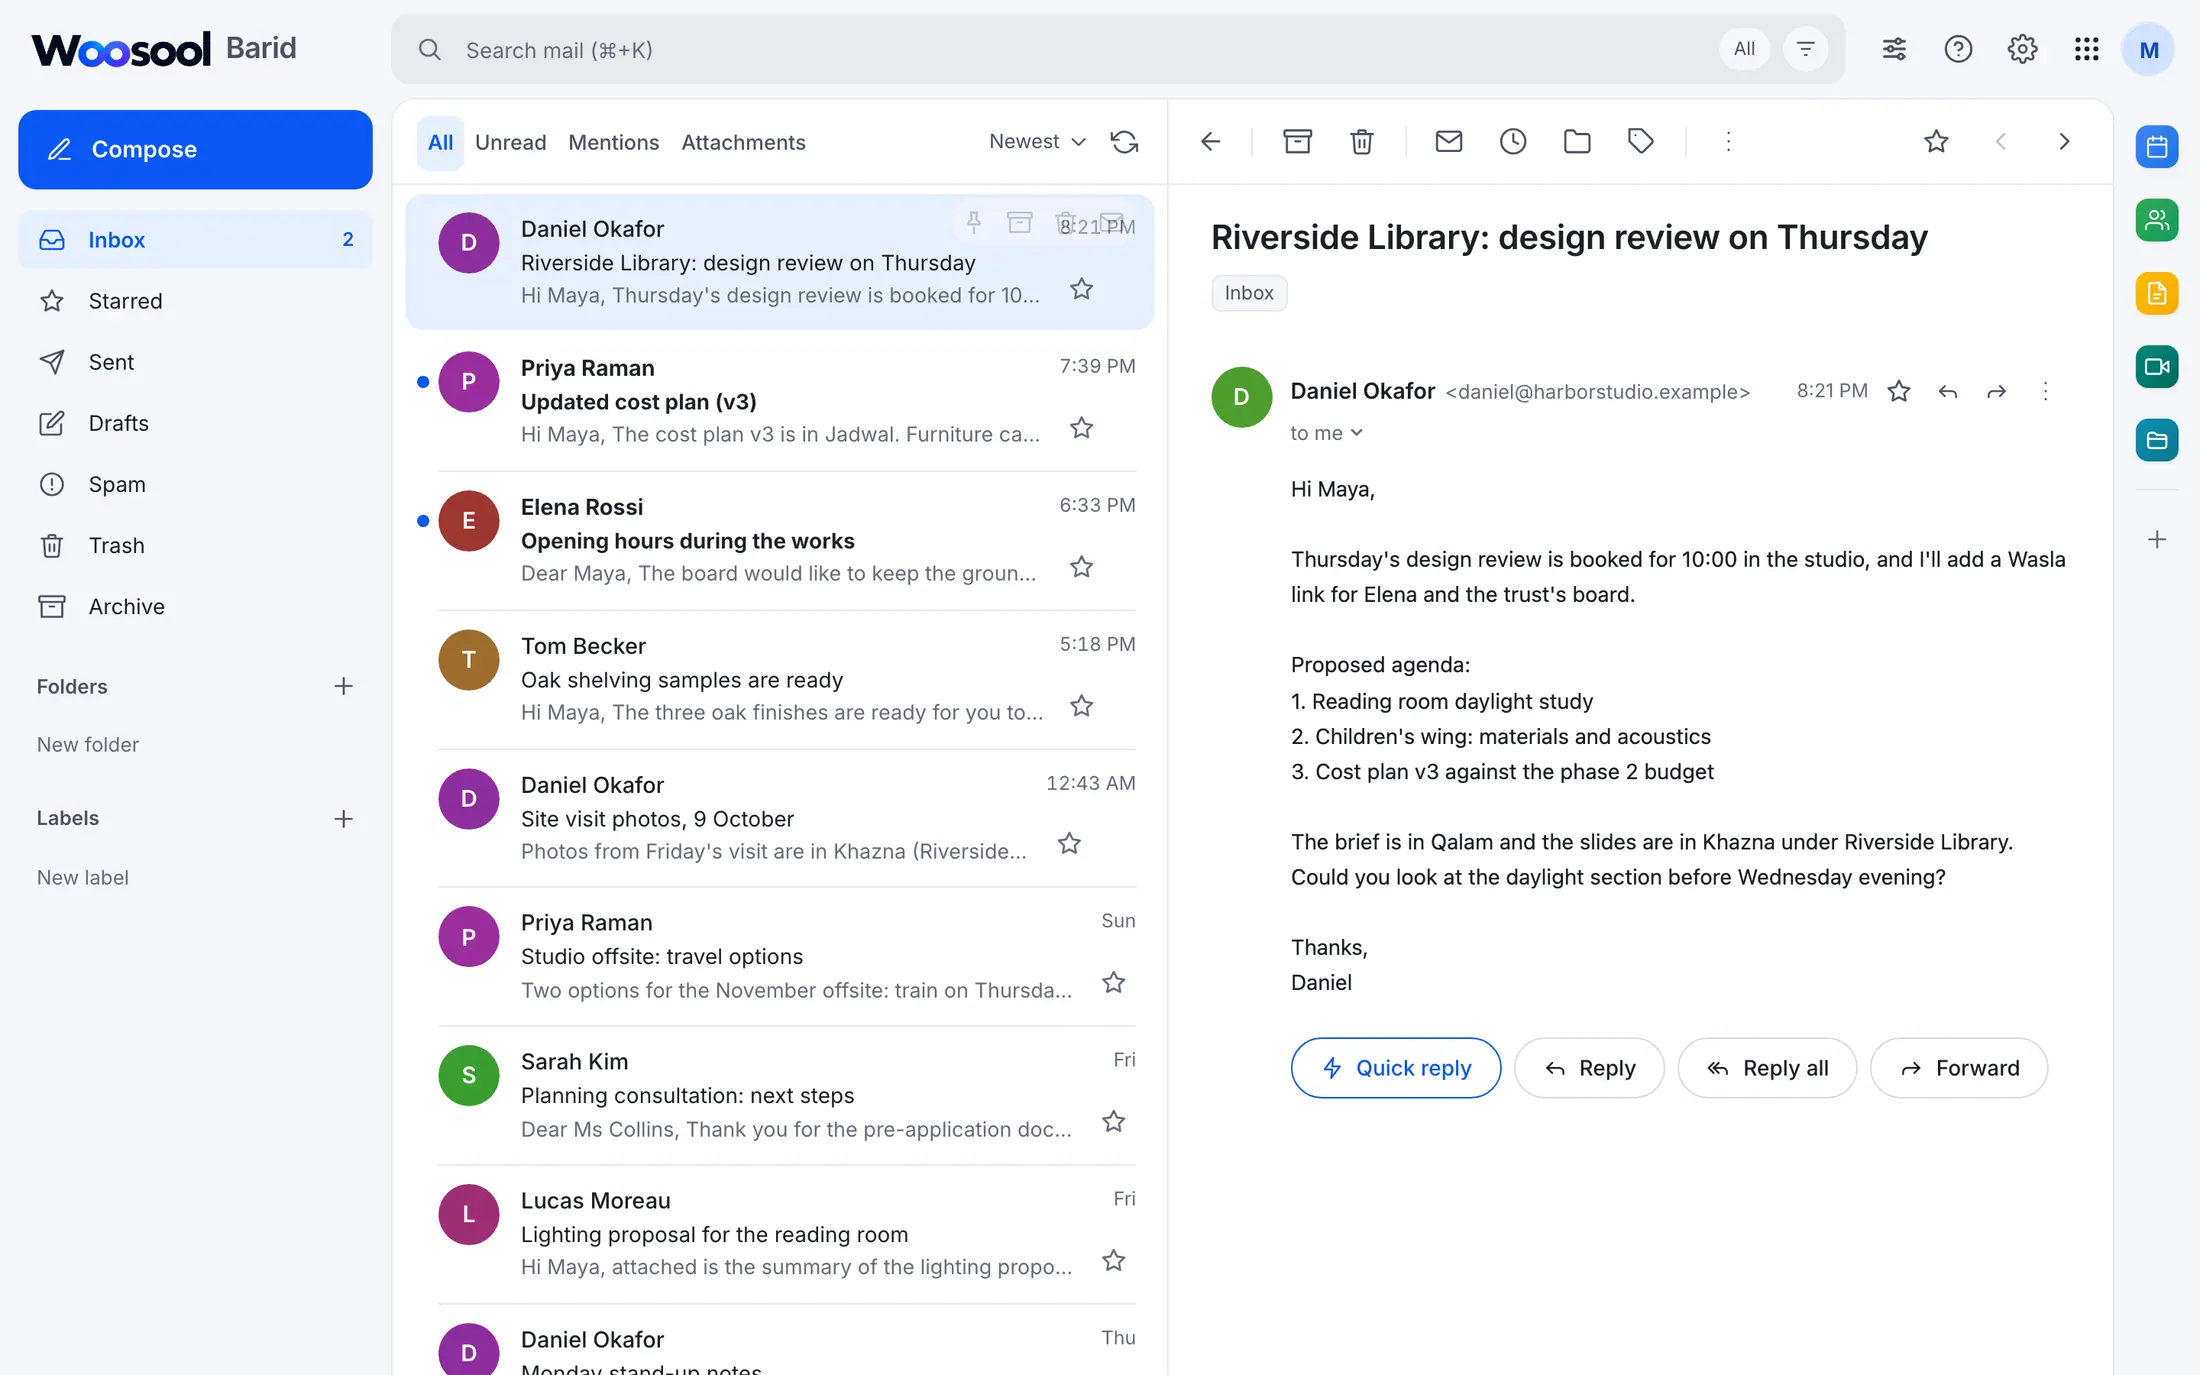The image size is (2200, 1375).
Task: Click the Reply all button
Action: click(x=1767, y=1068)
